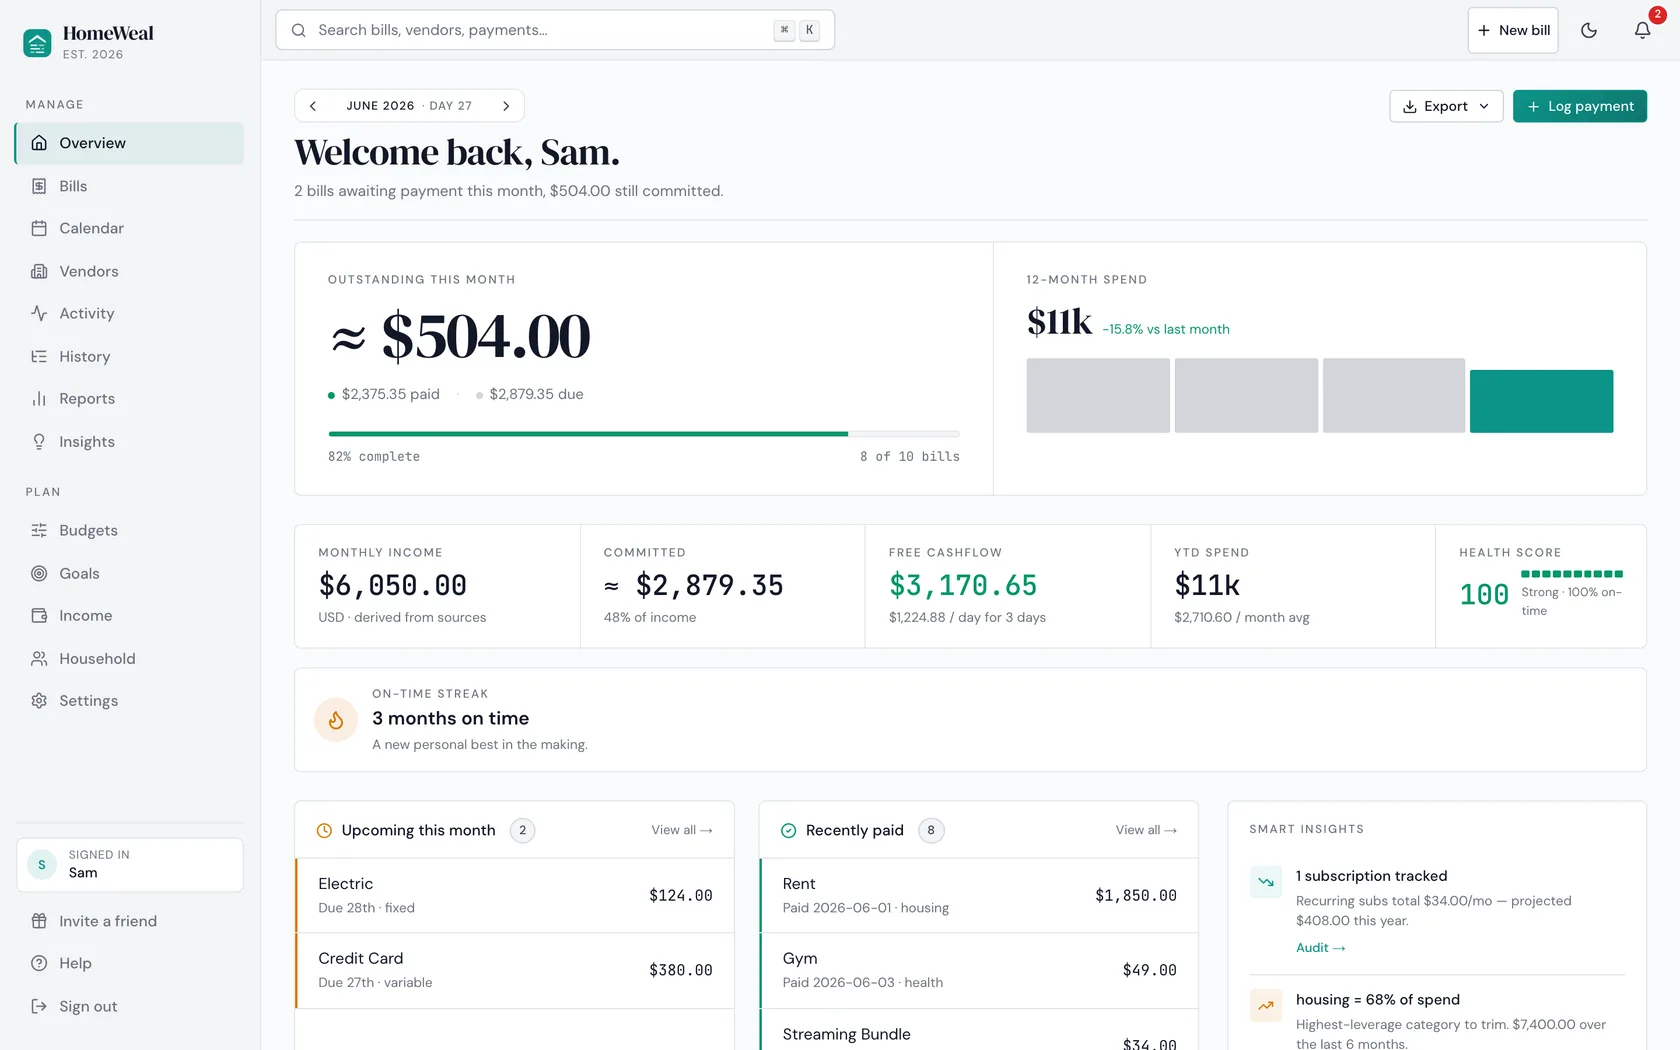
Task: Select Budgets in the sidebar
Action: pyautogui.click(x=129, y=530)
